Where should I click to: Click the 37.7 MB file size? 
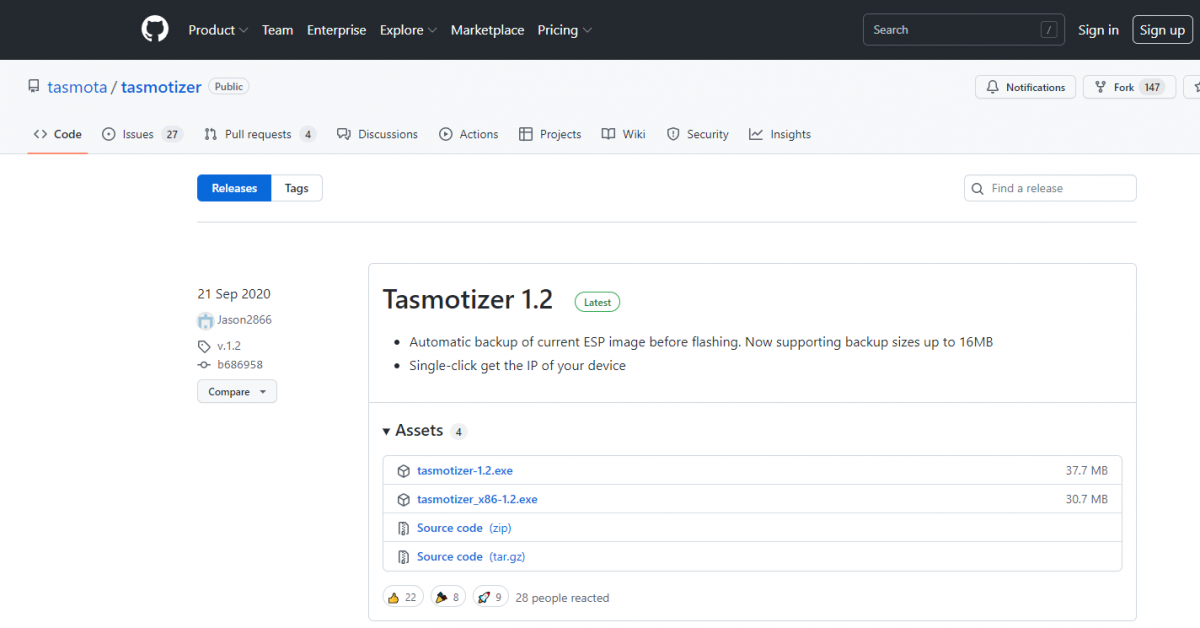pos(1086,471)
